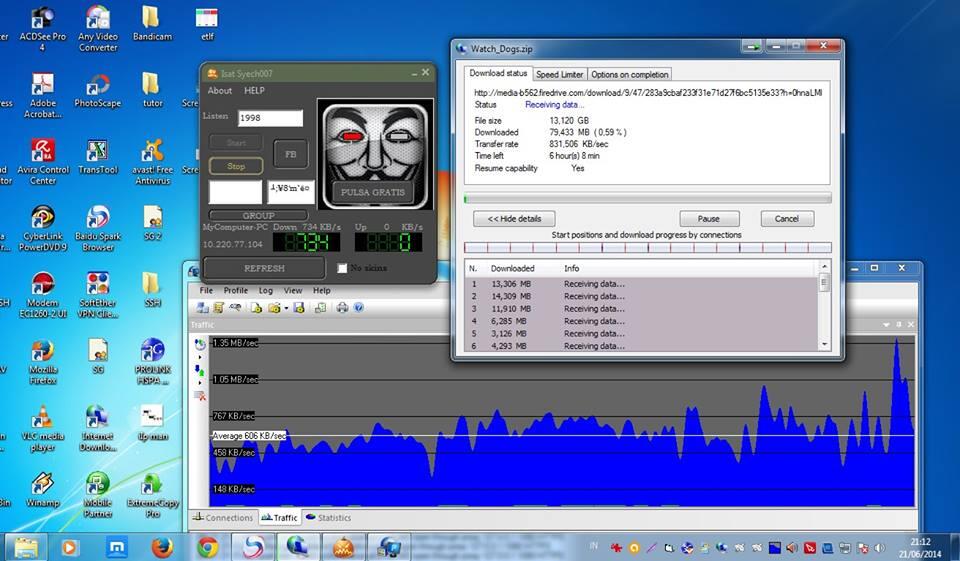
Task: Click the red X clear icon beside traffic graph
Action: click(x=200, y=396)
